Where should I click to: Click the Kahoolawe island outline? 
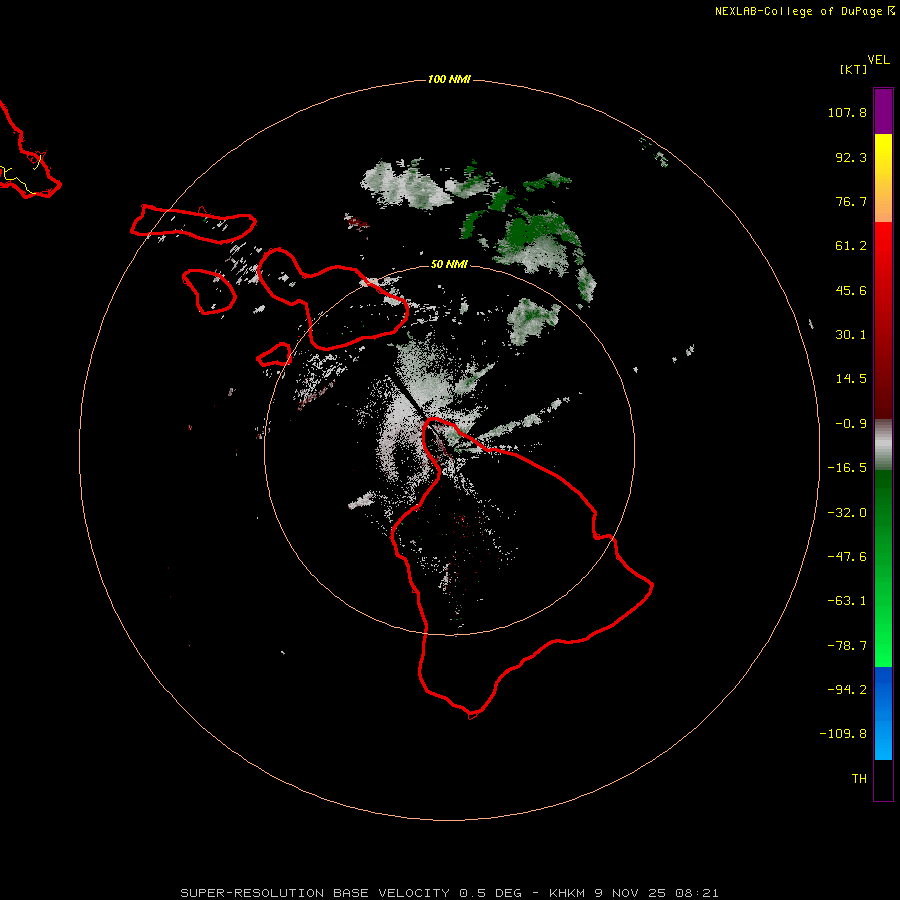click(274, 355)
